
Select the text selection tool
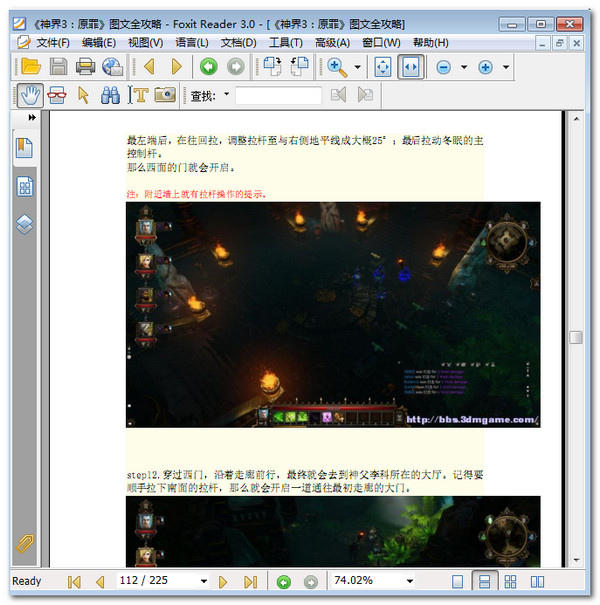pos(138,95)
